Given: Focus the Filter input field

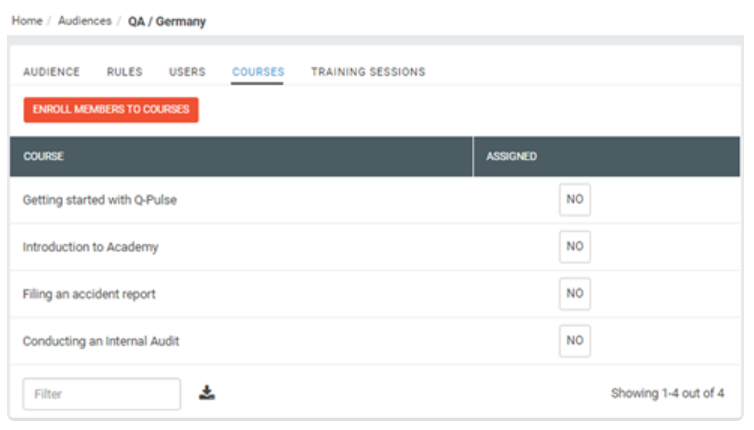Looking at the screenshot, I should tap(102, 394).
